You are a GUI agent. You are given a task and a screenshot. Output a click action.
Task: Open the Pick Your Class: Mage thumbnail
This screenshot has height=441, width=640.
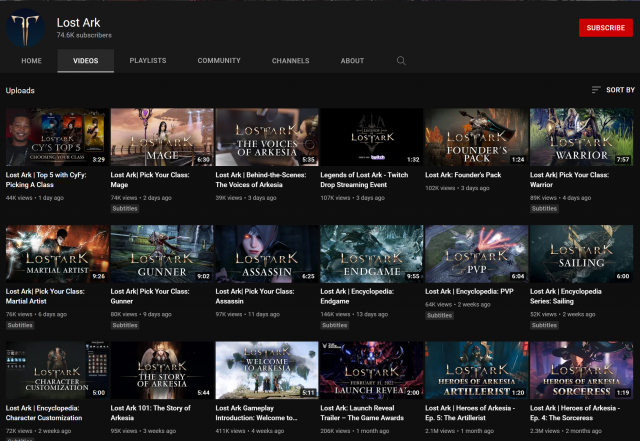(162, 137)
